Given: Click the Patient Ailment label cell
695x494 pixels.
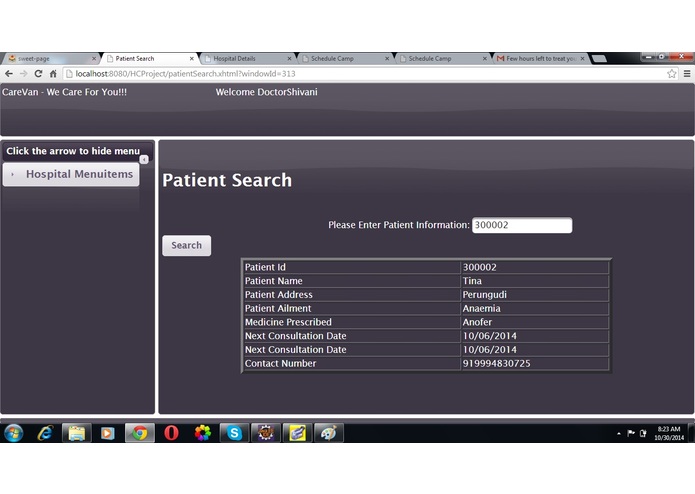Looking at the screenshot, I should coord(352,308).
